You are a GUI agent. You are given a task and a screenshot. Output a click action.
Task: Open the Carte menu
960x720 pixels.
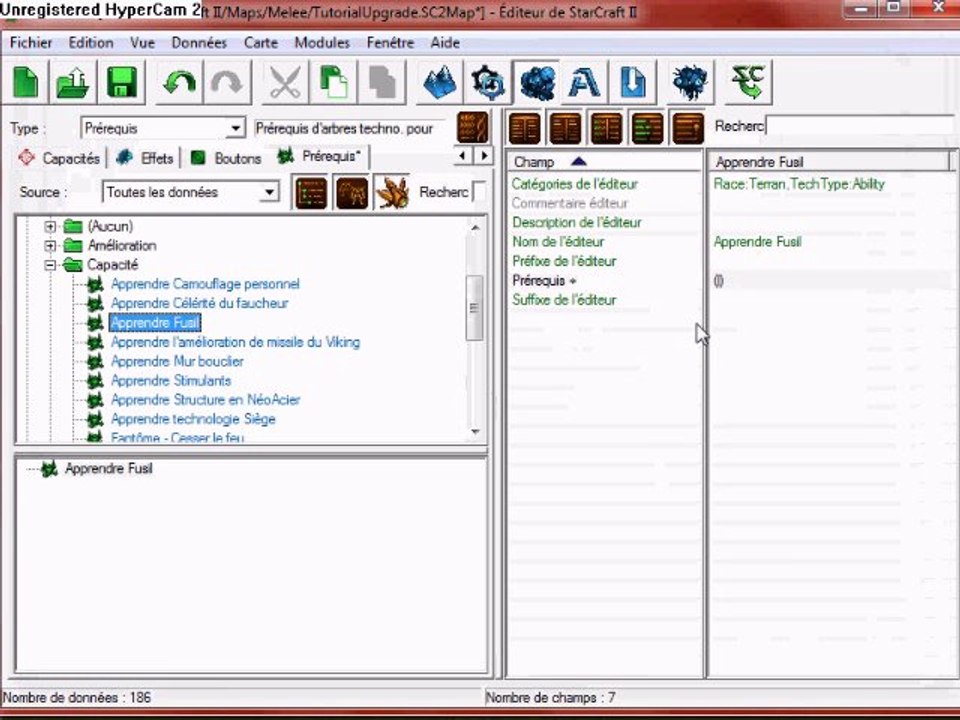pos(261,43)
